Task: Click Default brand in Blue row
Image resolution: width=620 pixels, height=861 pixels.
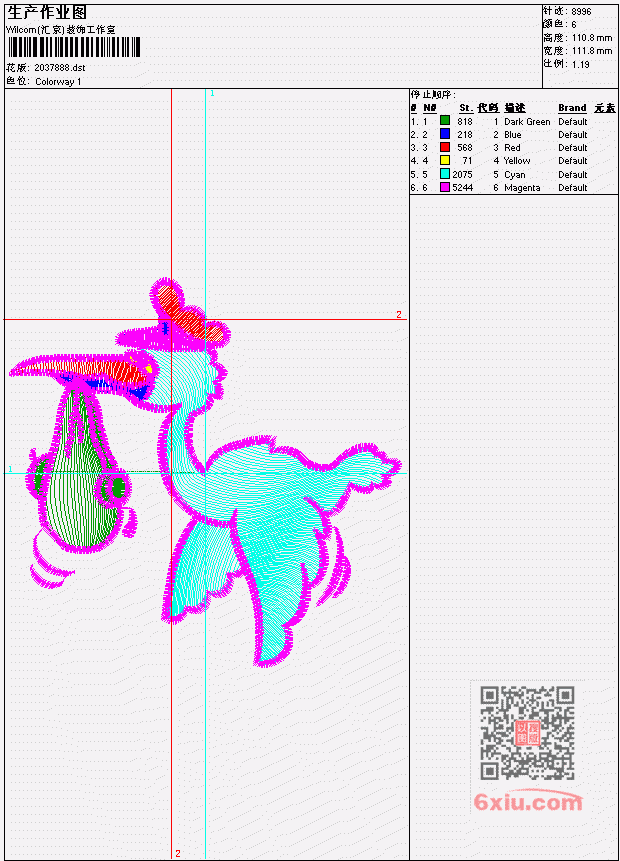Action: point(573,135)
